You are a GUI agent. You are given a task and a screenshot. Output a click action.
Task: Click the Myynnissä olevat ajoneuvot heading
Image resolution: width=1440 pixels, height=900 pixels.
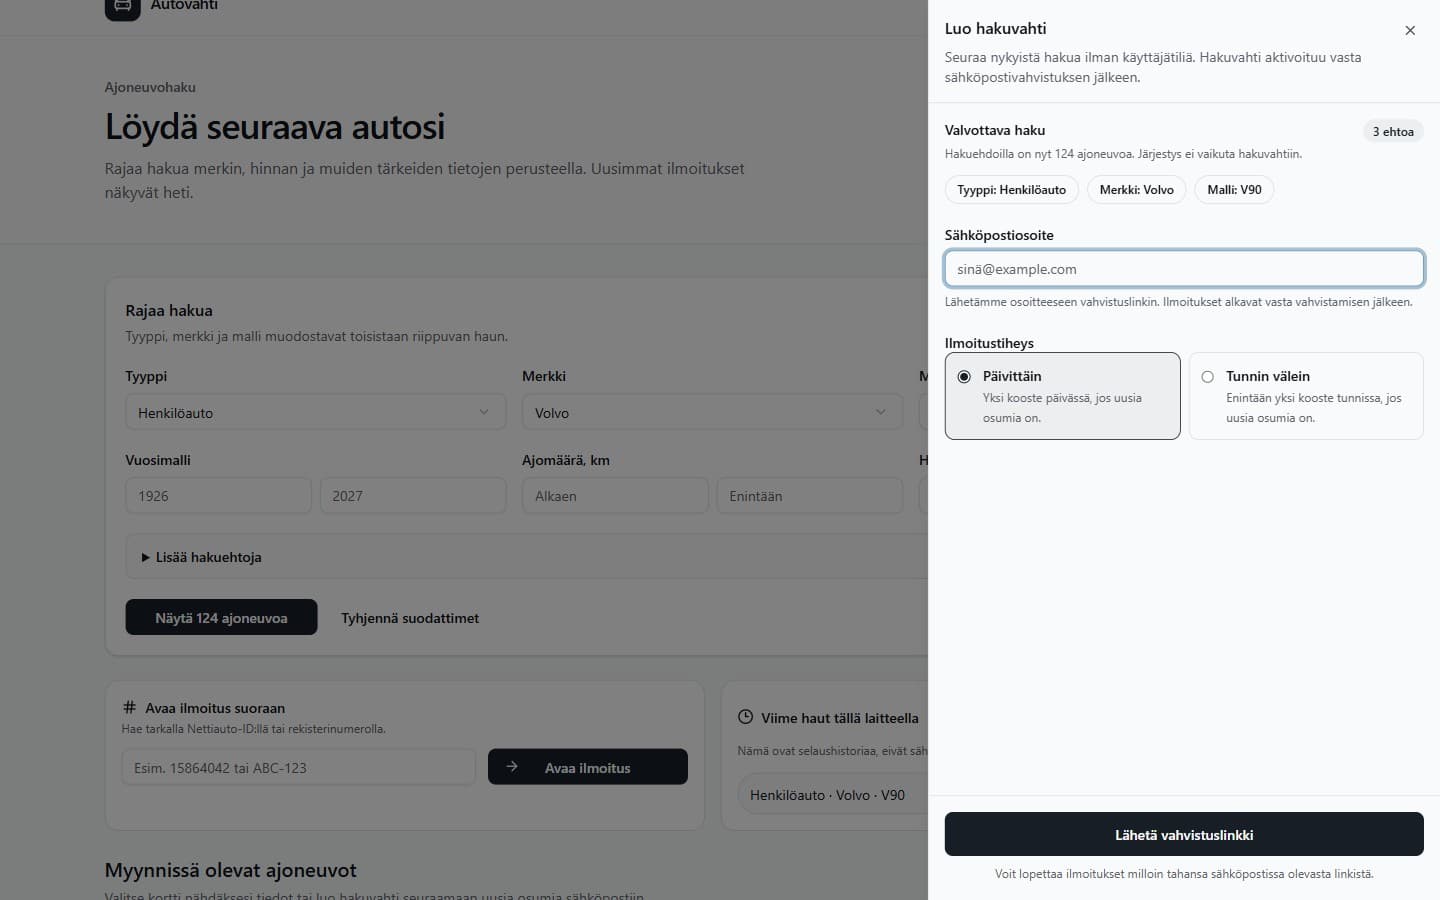[231, 870]
